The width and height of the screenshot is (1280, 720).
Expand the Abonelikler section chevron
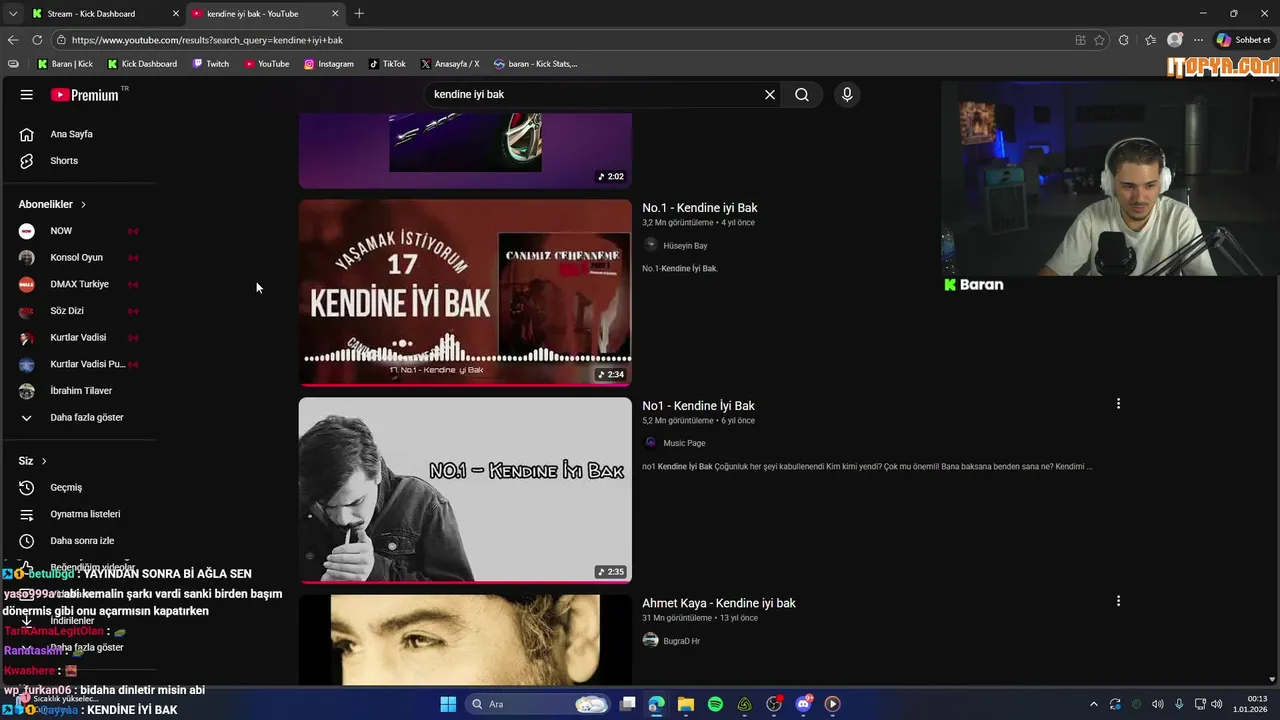[x=83, y=204]
